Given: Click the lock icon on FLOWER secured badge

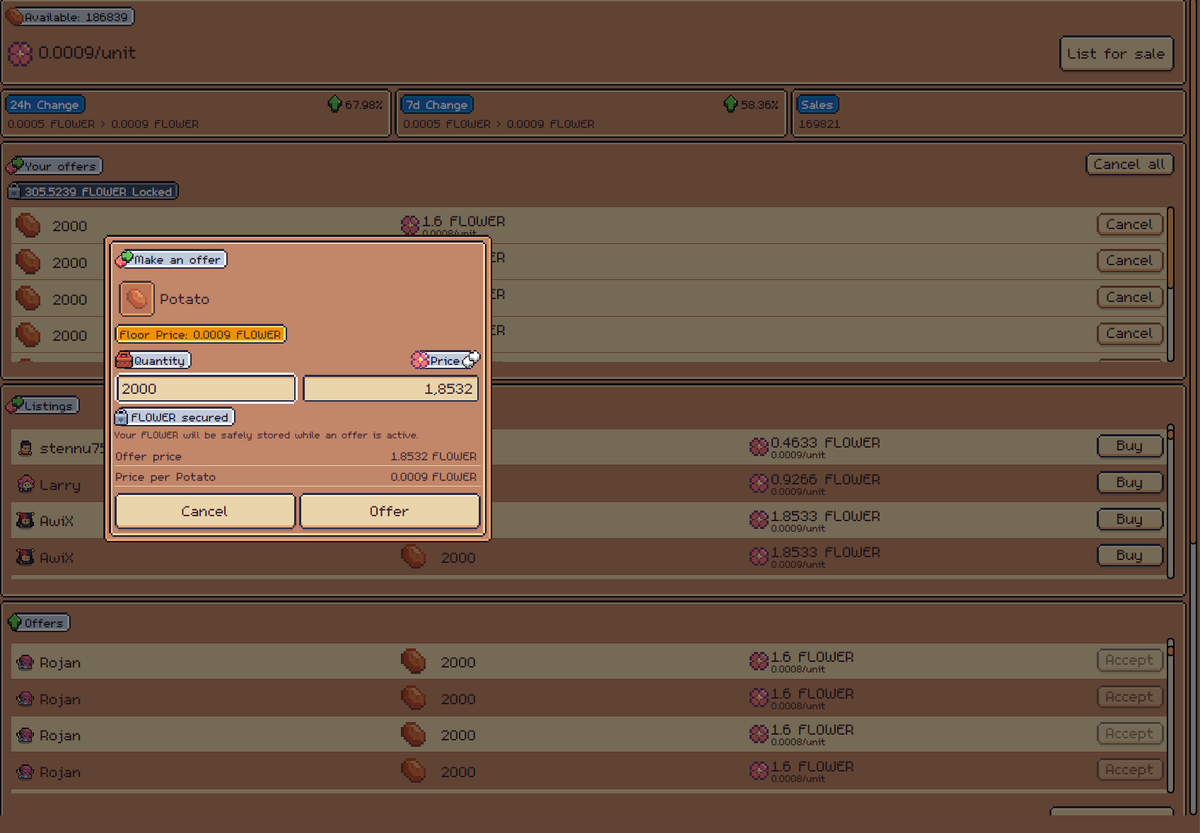Looking at the screenshot, I should coord(122,417).
